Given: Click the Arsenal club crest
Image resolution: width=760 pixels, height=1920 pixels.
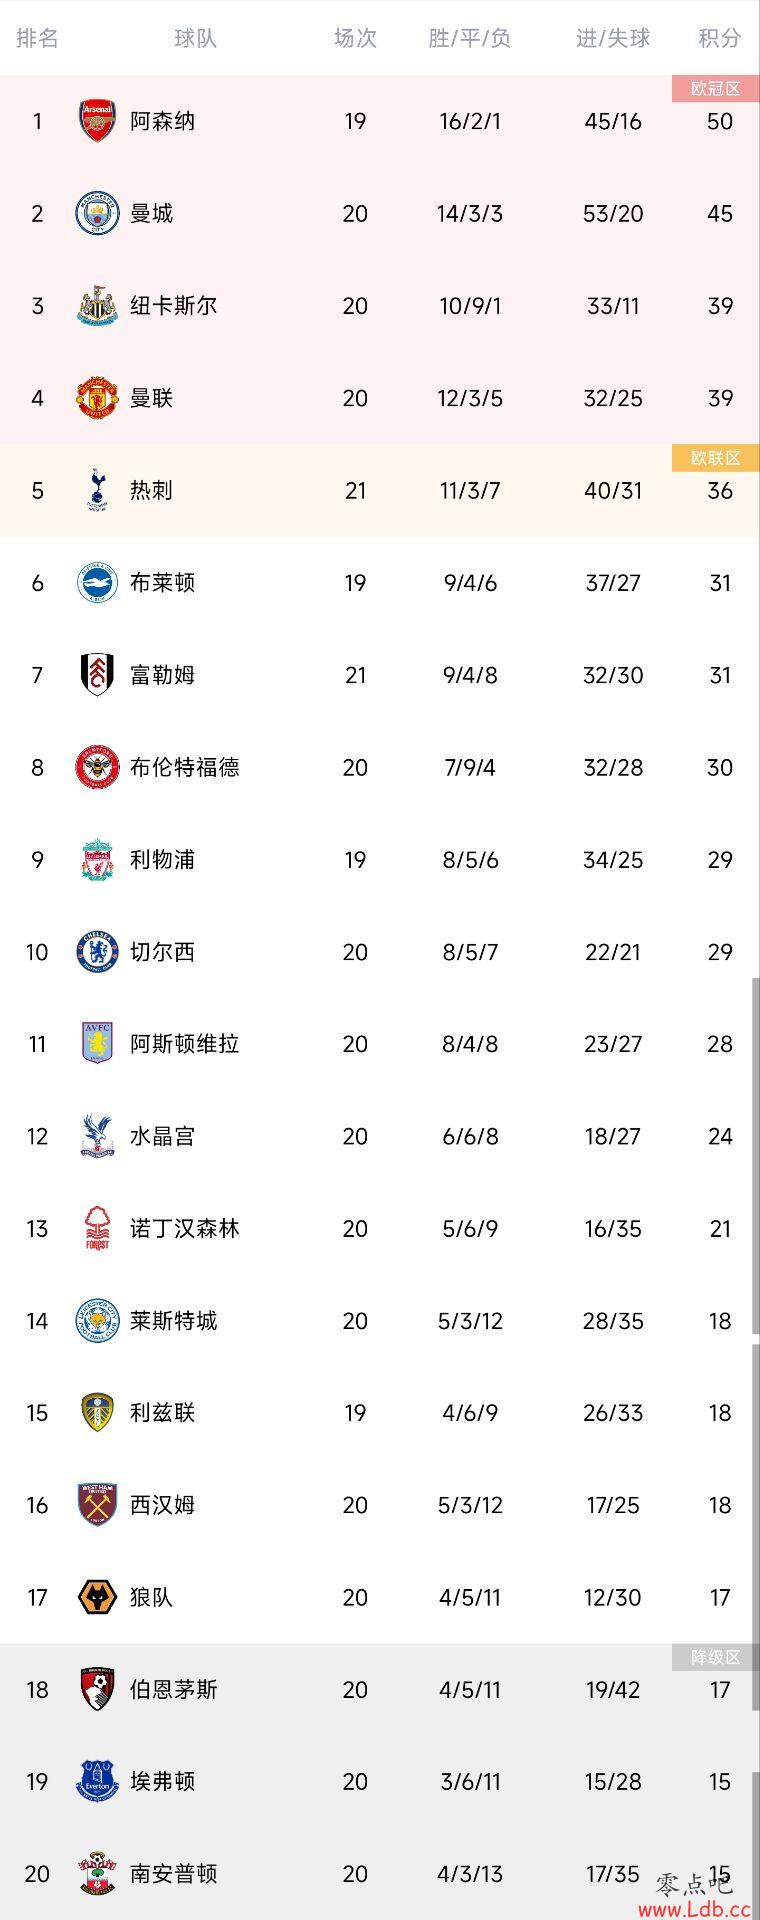Looking at the screenshot, I should click(97, 121).
